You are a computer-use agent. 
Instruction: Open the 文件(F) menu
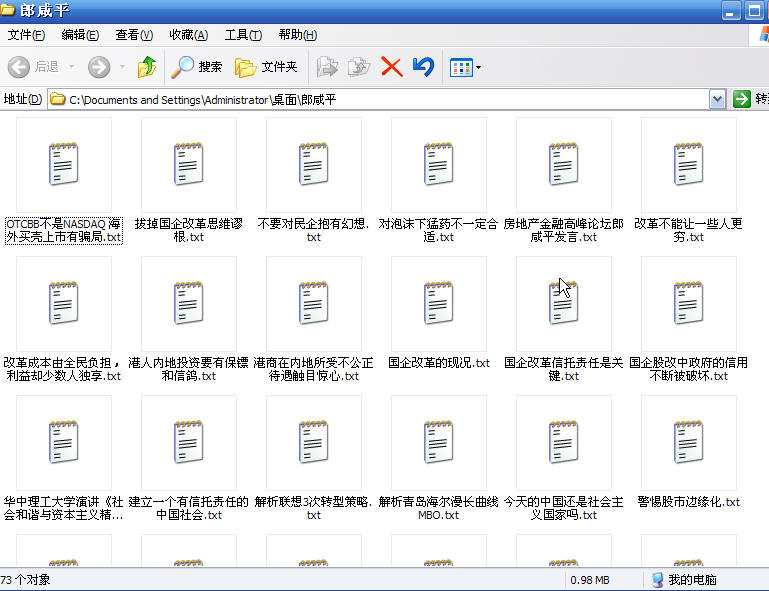pyautogui.click(x=26, y=35)
